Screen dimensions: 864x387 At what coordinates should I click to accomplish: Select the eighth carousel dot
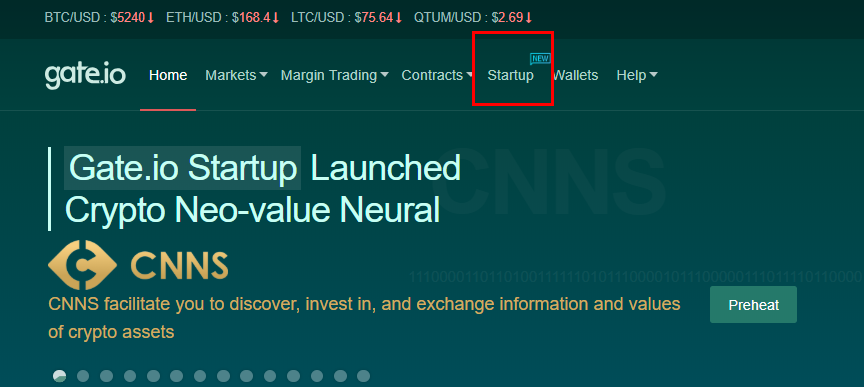[x=223, y=376]
